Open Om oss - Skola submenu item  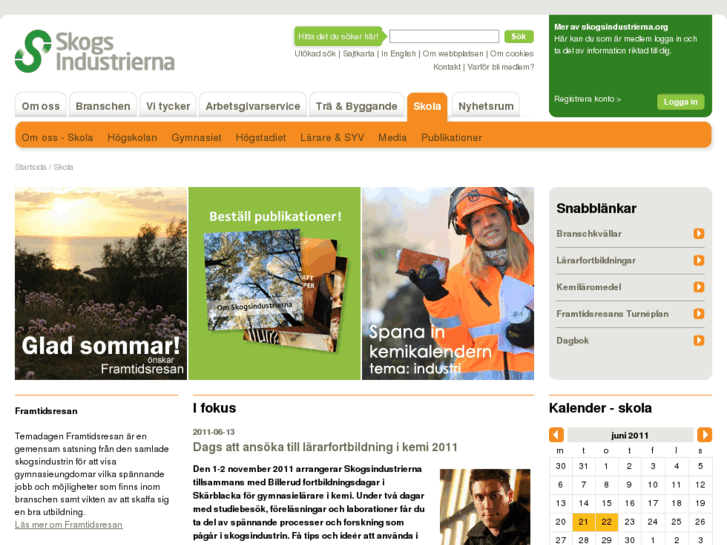[x=57, y=138]
